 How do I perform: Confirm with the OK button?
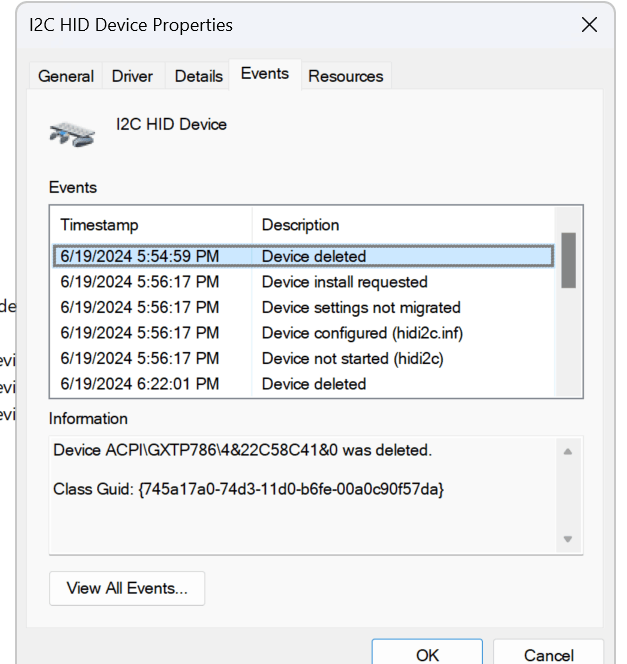pyautogui.click(x=427, y=654)
